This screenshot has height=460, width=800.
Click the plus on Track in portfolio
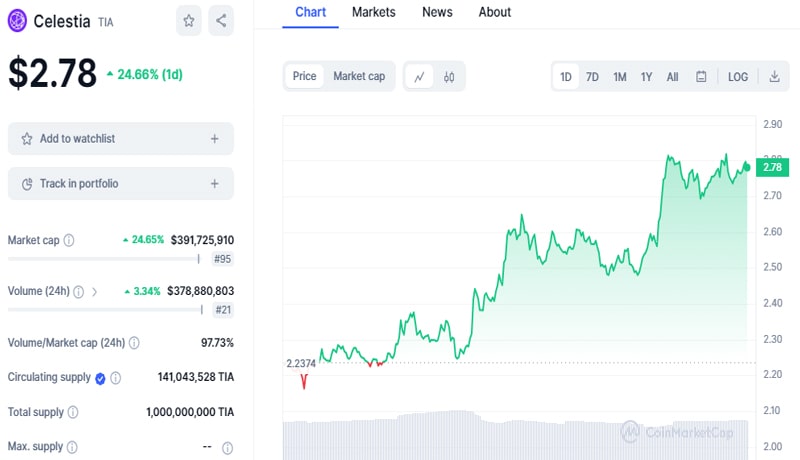[215, 184]
